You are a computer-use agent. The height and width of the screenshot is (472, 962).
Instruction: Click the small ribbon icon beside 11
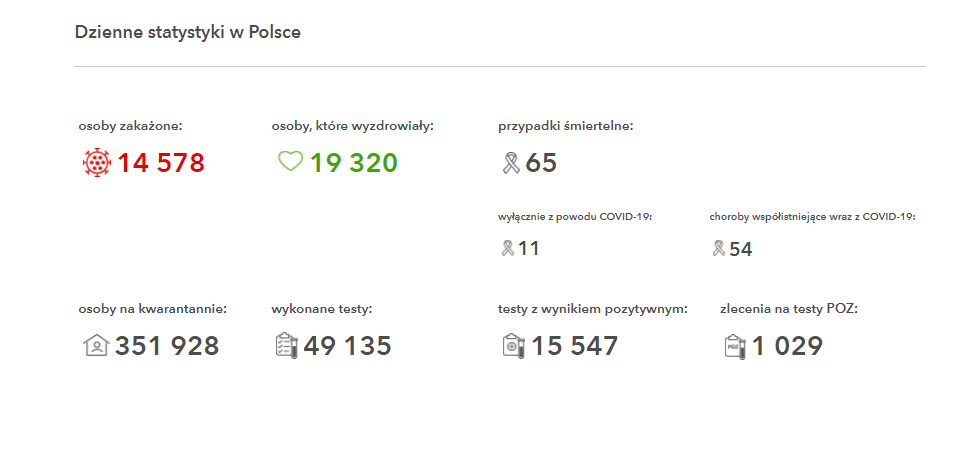coord(507,248)
